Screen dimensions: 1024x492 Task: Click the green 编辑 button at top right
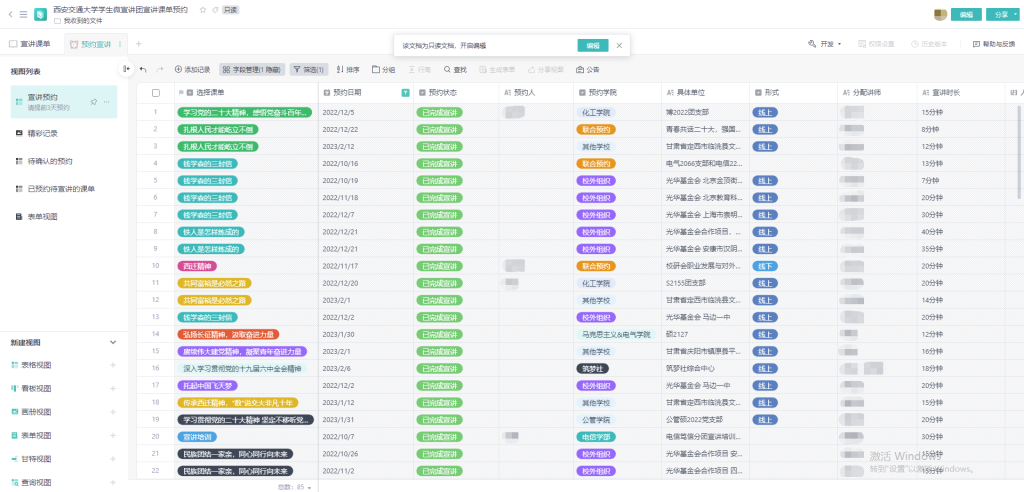point(967,14)
